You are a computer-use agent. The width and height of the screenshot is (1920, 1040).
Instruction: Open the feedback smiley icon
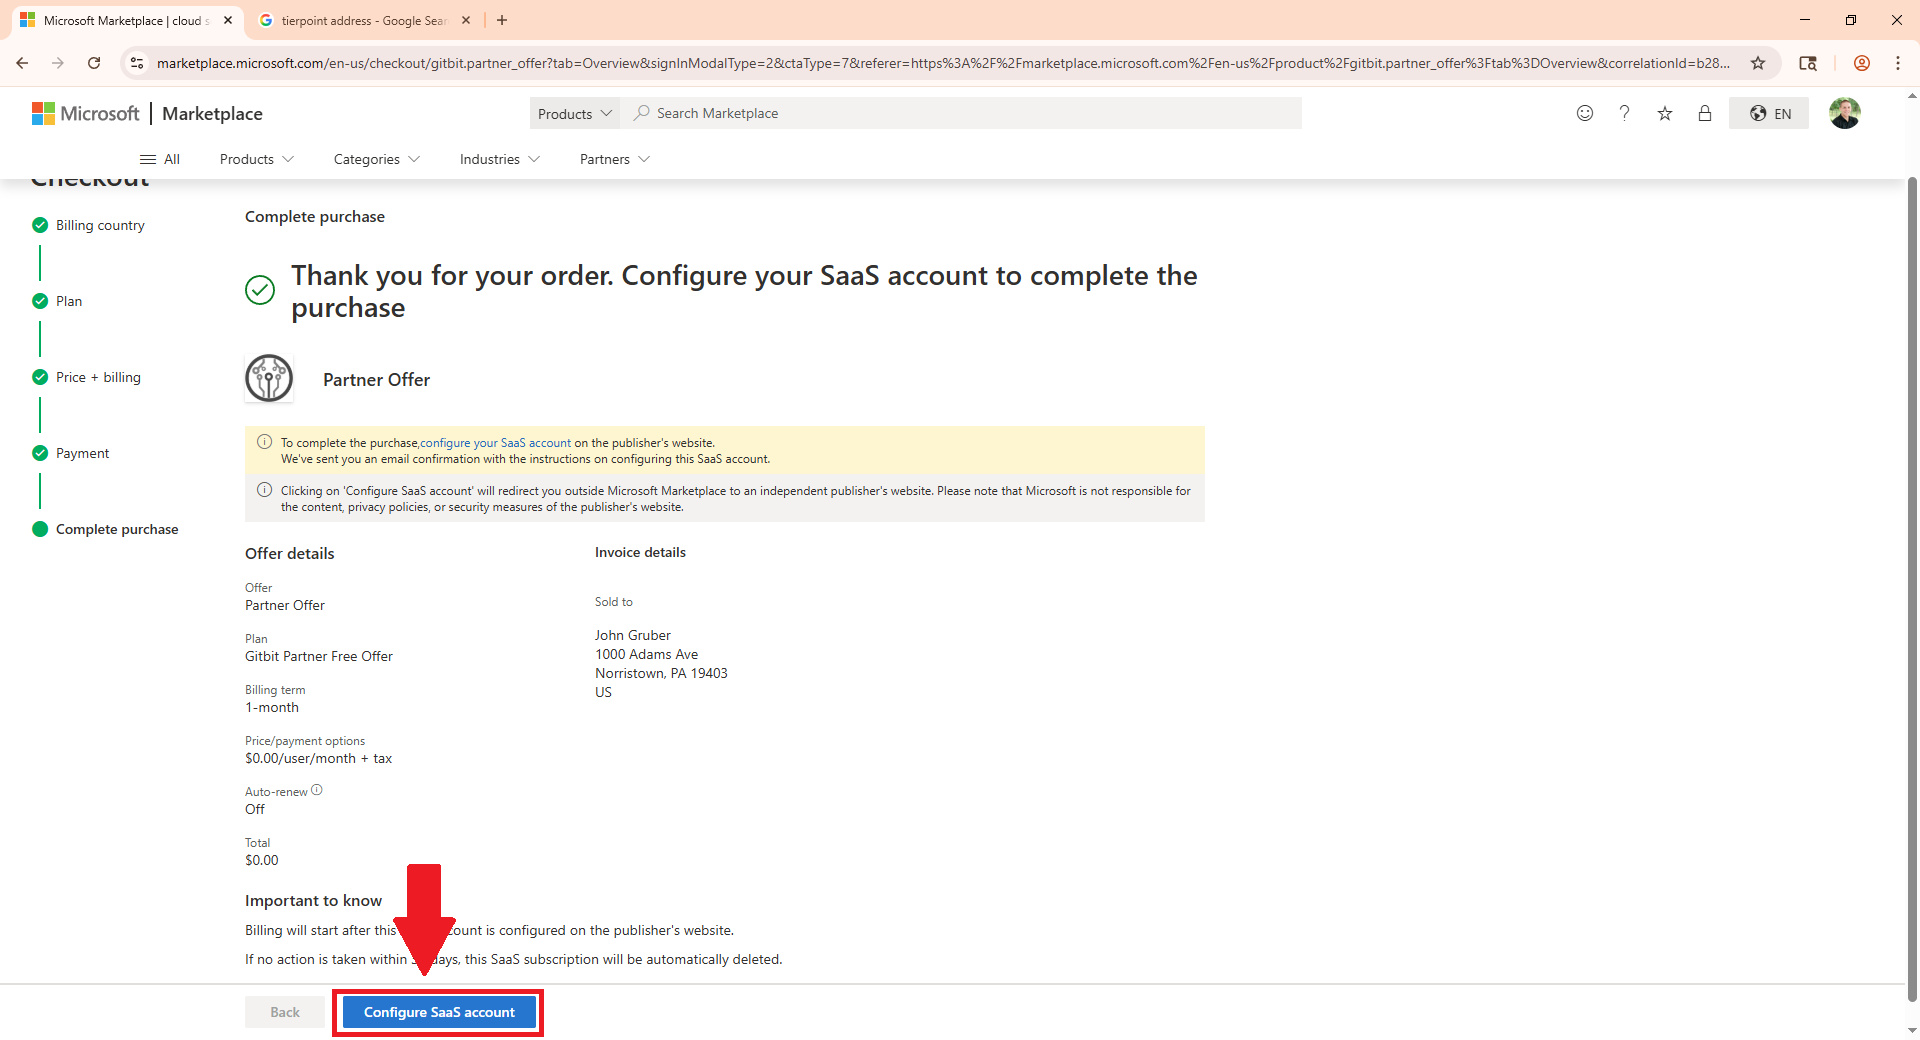tap(1585, 114)
